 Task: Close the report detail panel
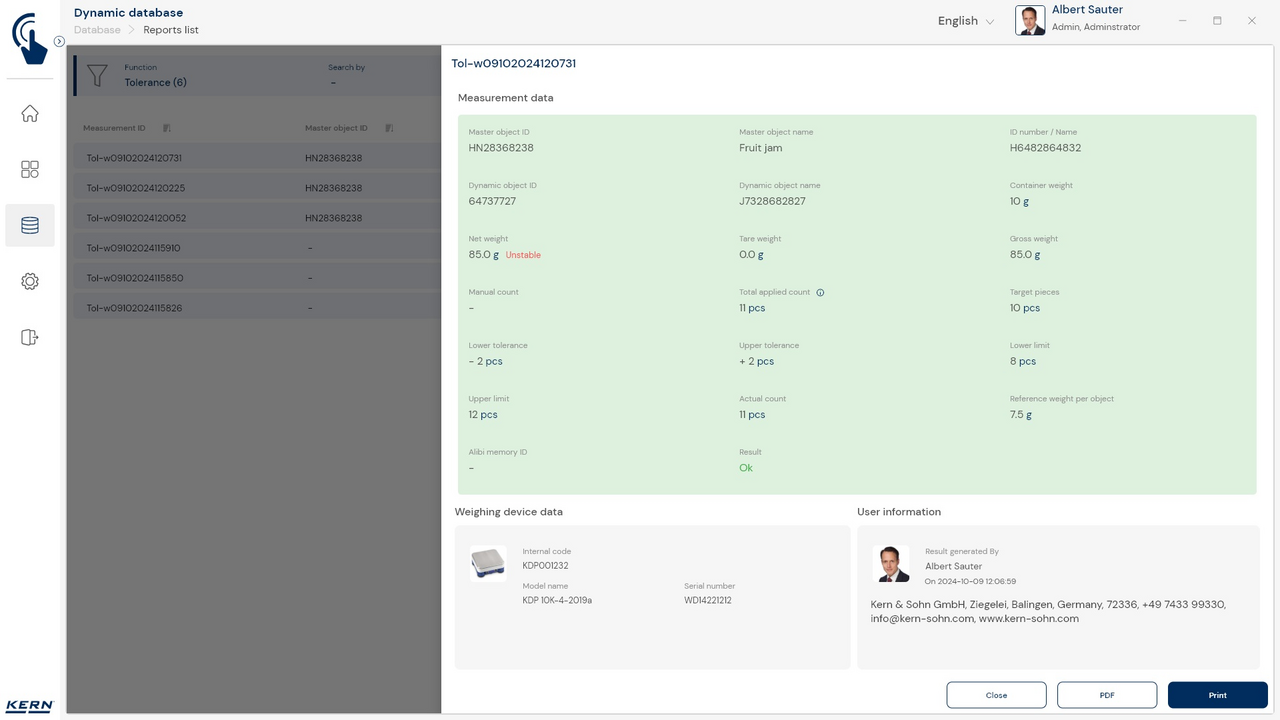point(996,695)
